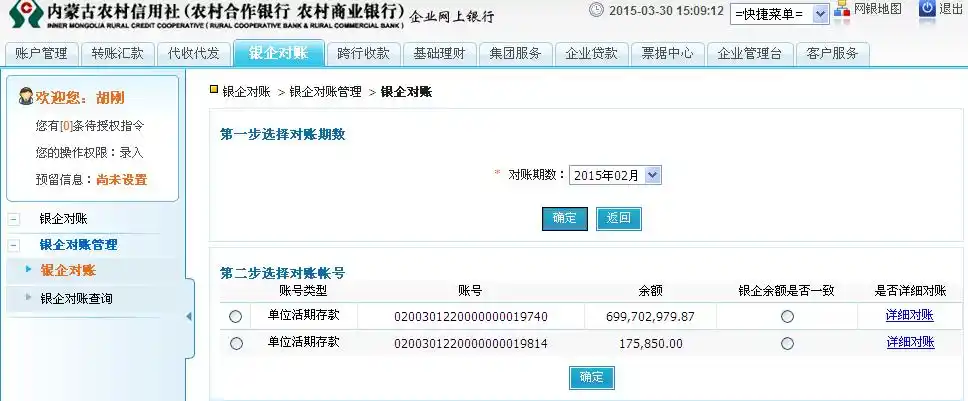
Task: Click the yellow square breadcrumb icon
Action: point(214,90)
